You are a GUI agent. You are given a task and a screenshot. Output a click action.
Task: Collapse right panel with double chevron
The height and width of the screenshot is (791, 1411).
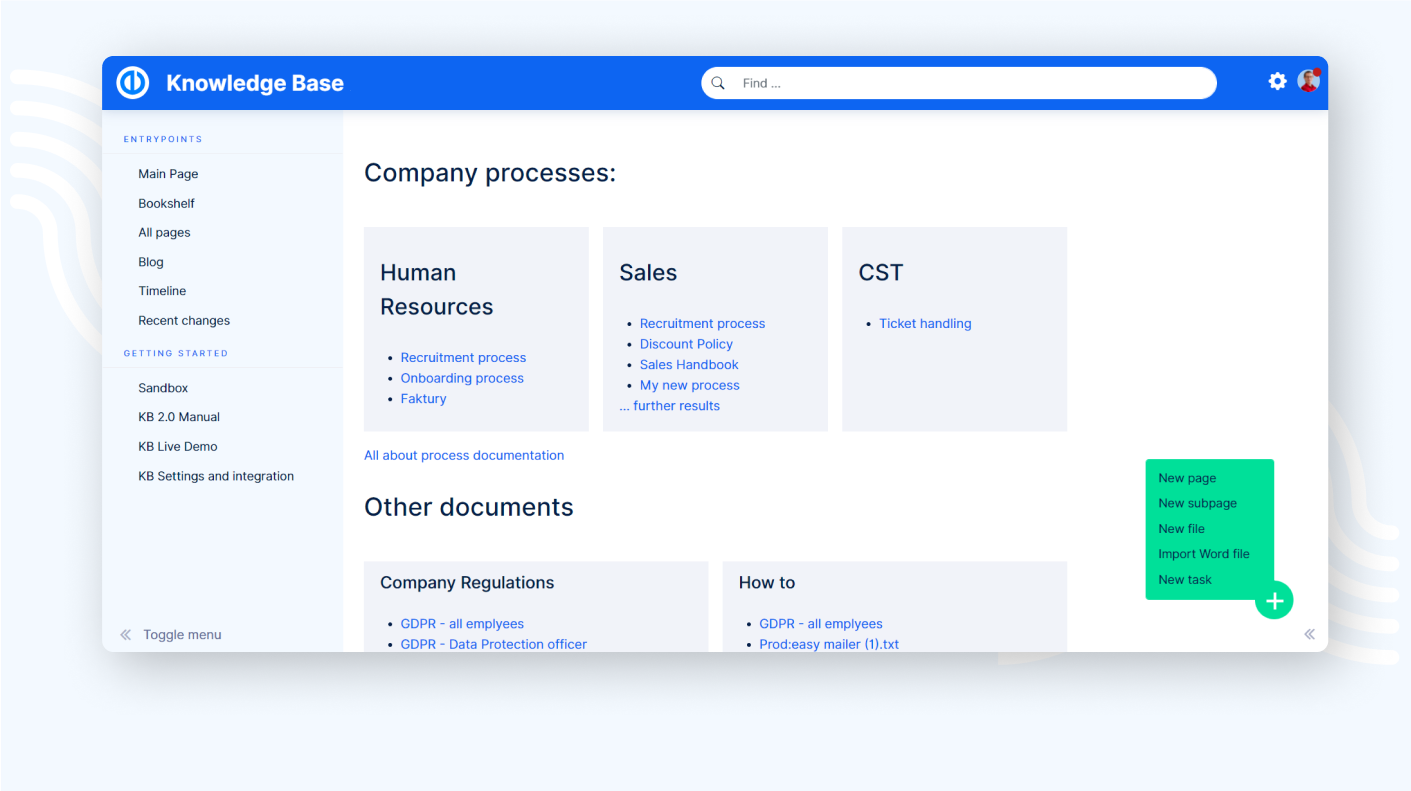tap(1309, 634)
